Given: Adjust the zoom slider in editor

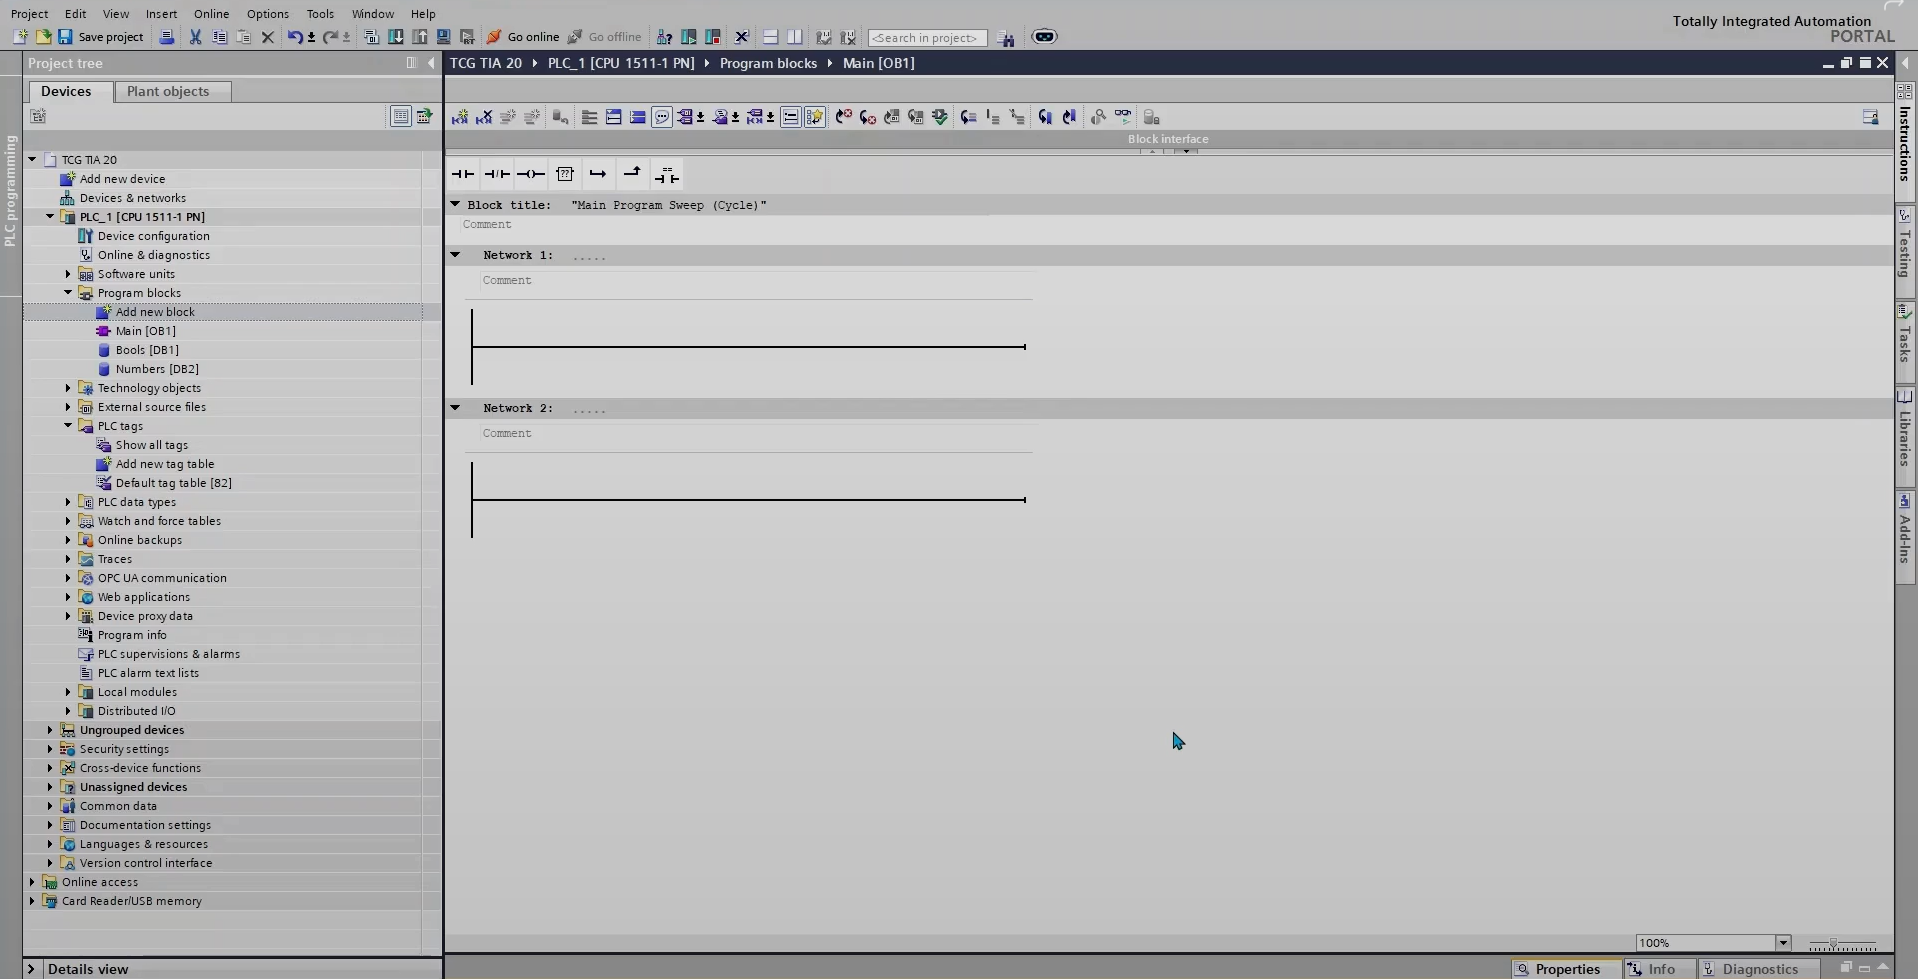Looking at the screenshot, I should pos(1832,944).
